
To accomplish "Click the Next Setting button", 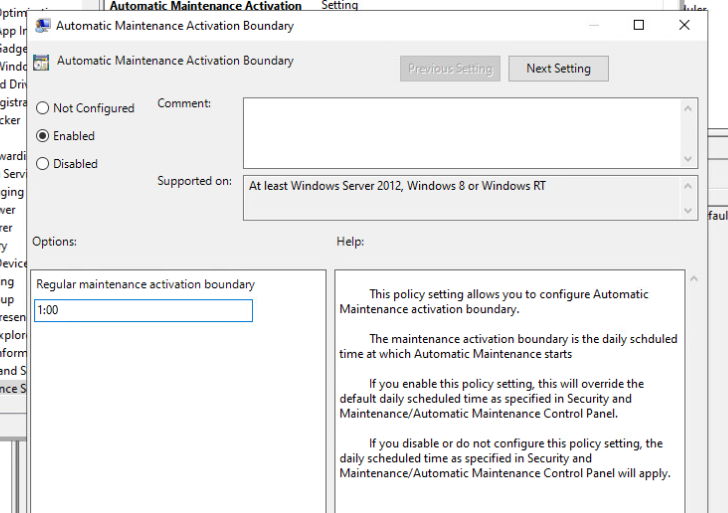I will (558, 69).
